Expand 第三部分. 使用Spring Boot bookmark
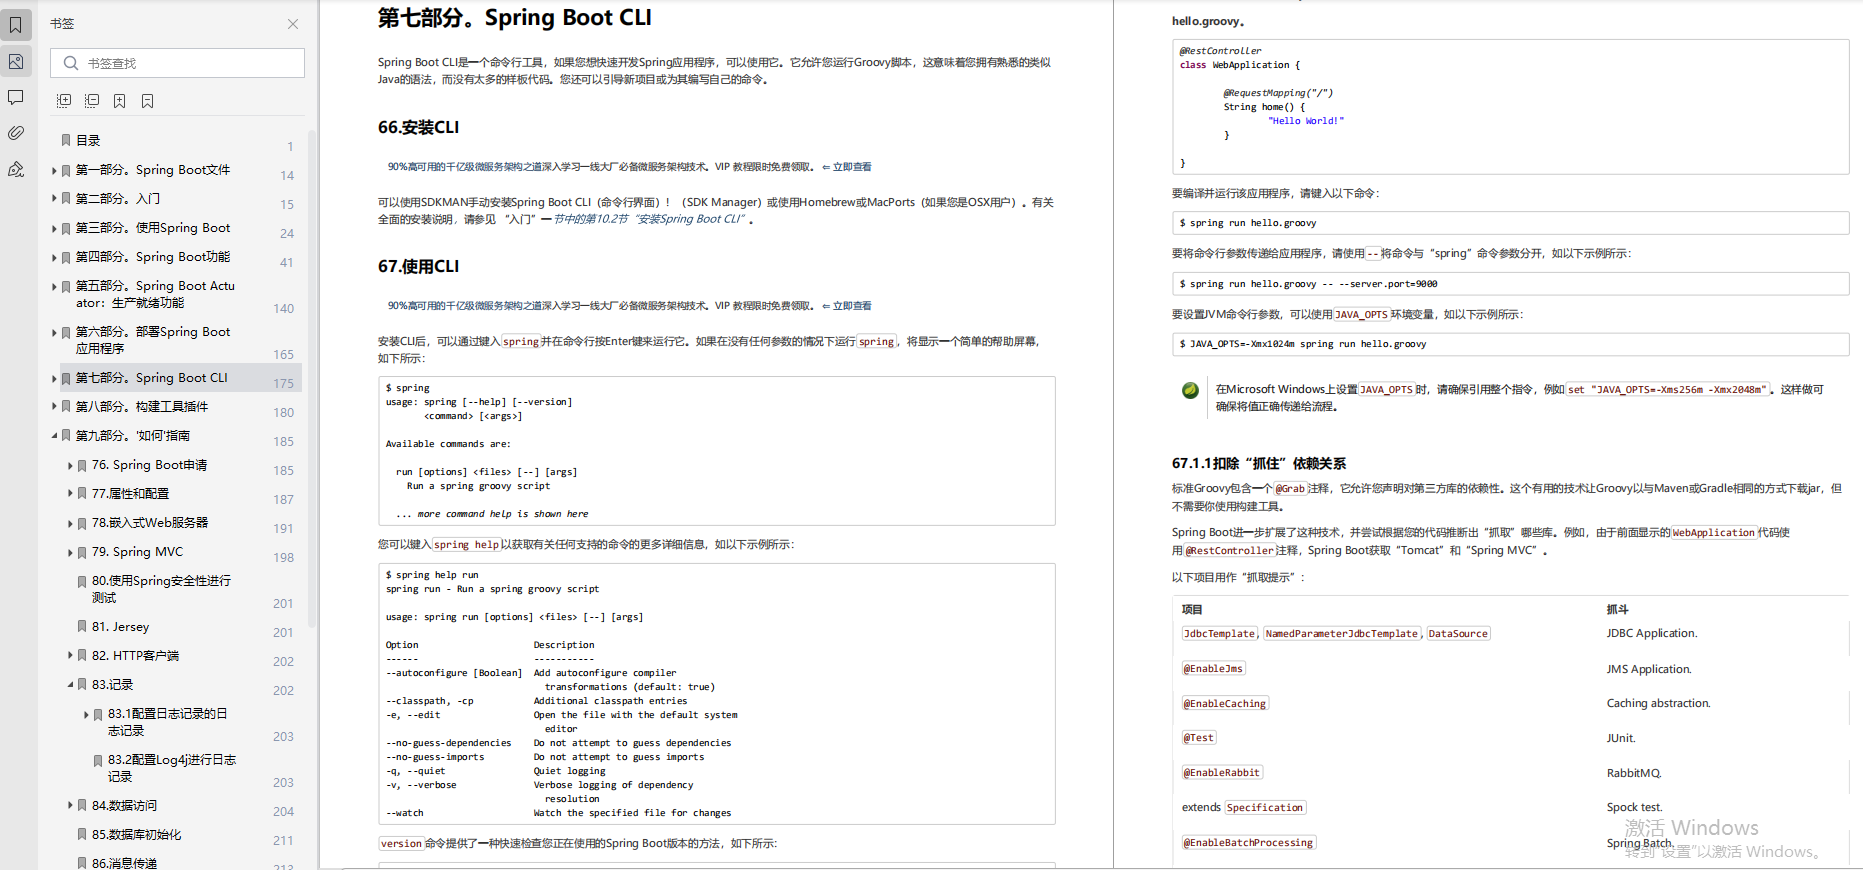This screenshot has width=1863, height=870. 54,229
